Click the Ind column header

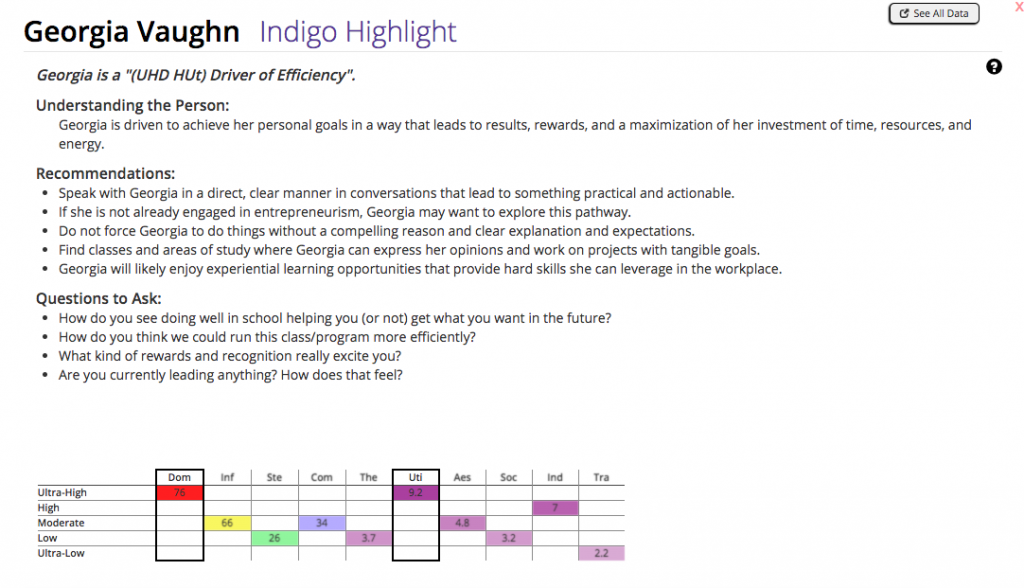point(555,477)
